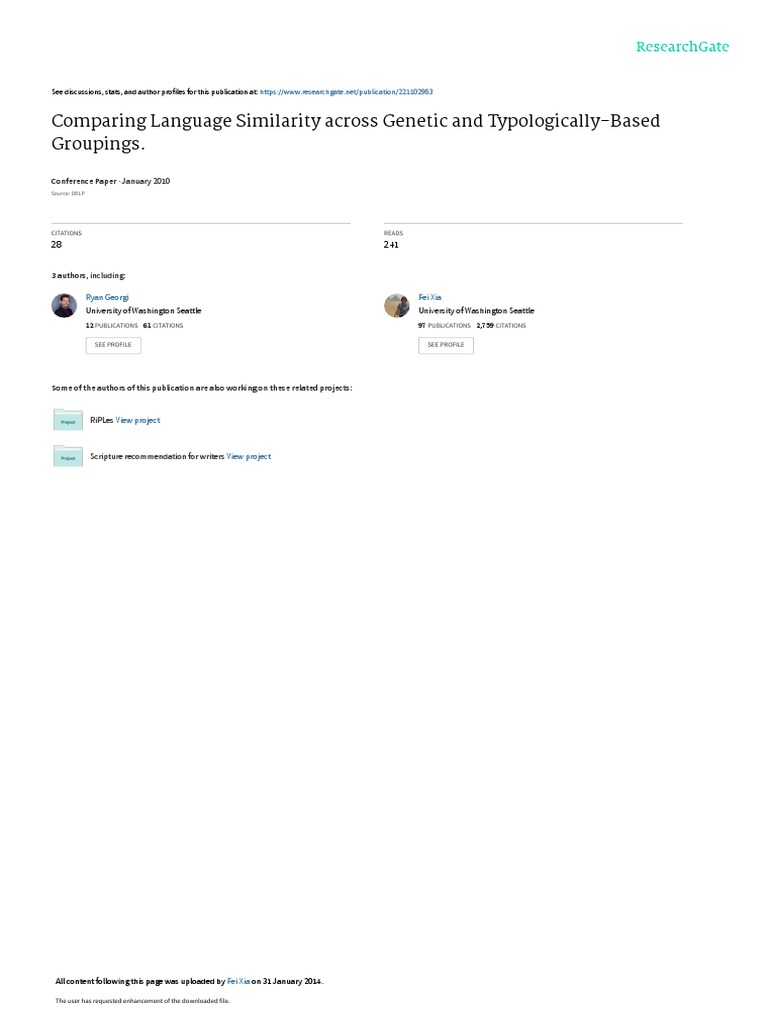Select the Scripture recommendation project folder icon
Viewport: 768px width, 1024px height.
pos(68,456)
